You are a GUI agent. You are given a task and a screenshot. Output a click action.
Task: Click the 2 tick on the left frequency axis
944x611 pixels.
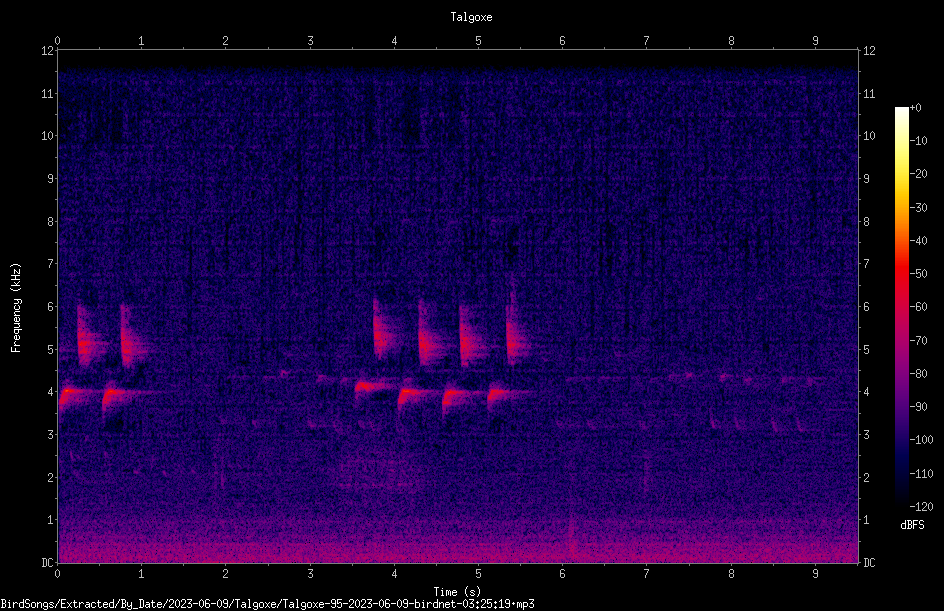click(x=50, y=477)
